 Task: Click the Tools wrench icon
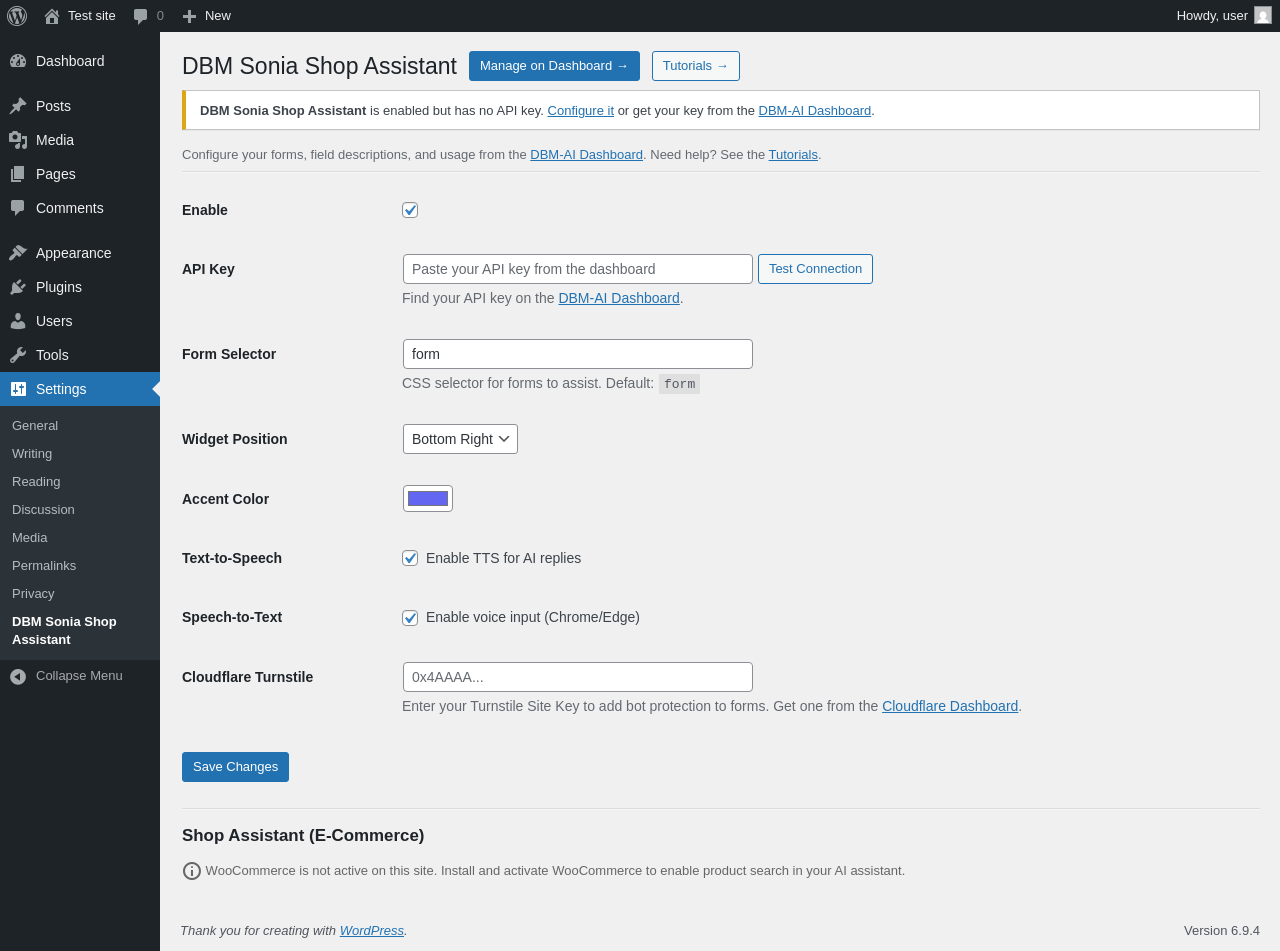click(x=18, y=355)
